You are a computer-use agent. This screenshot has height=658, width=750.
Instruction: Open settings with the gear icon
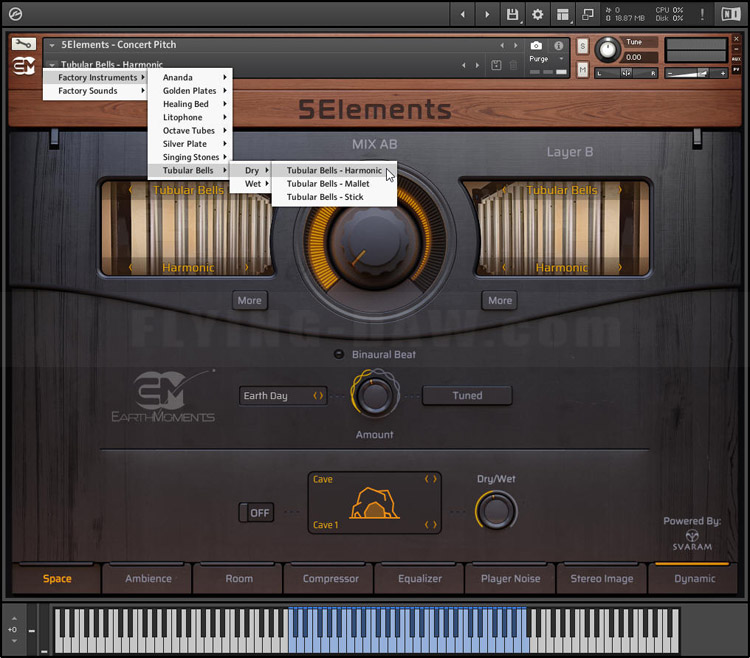coord(538,14)
